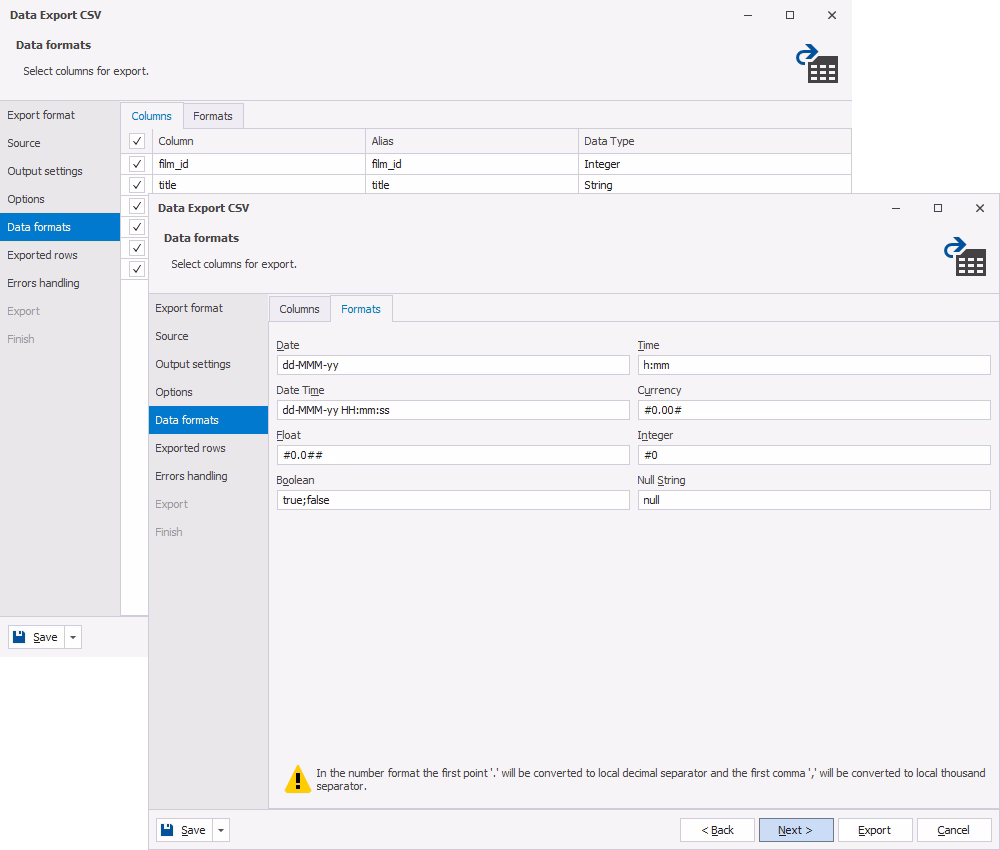
Task: Click the Null String field
Action: (814, 500)
